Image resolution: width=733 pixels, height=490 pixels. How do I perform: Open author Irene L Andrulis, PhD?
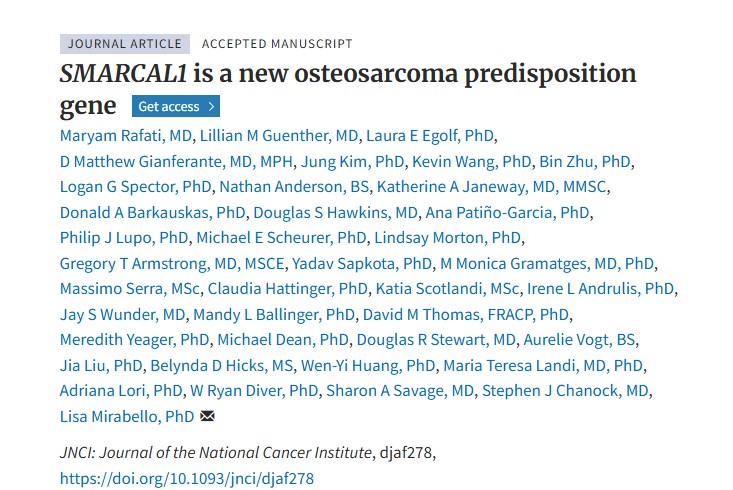coord(601,288)
